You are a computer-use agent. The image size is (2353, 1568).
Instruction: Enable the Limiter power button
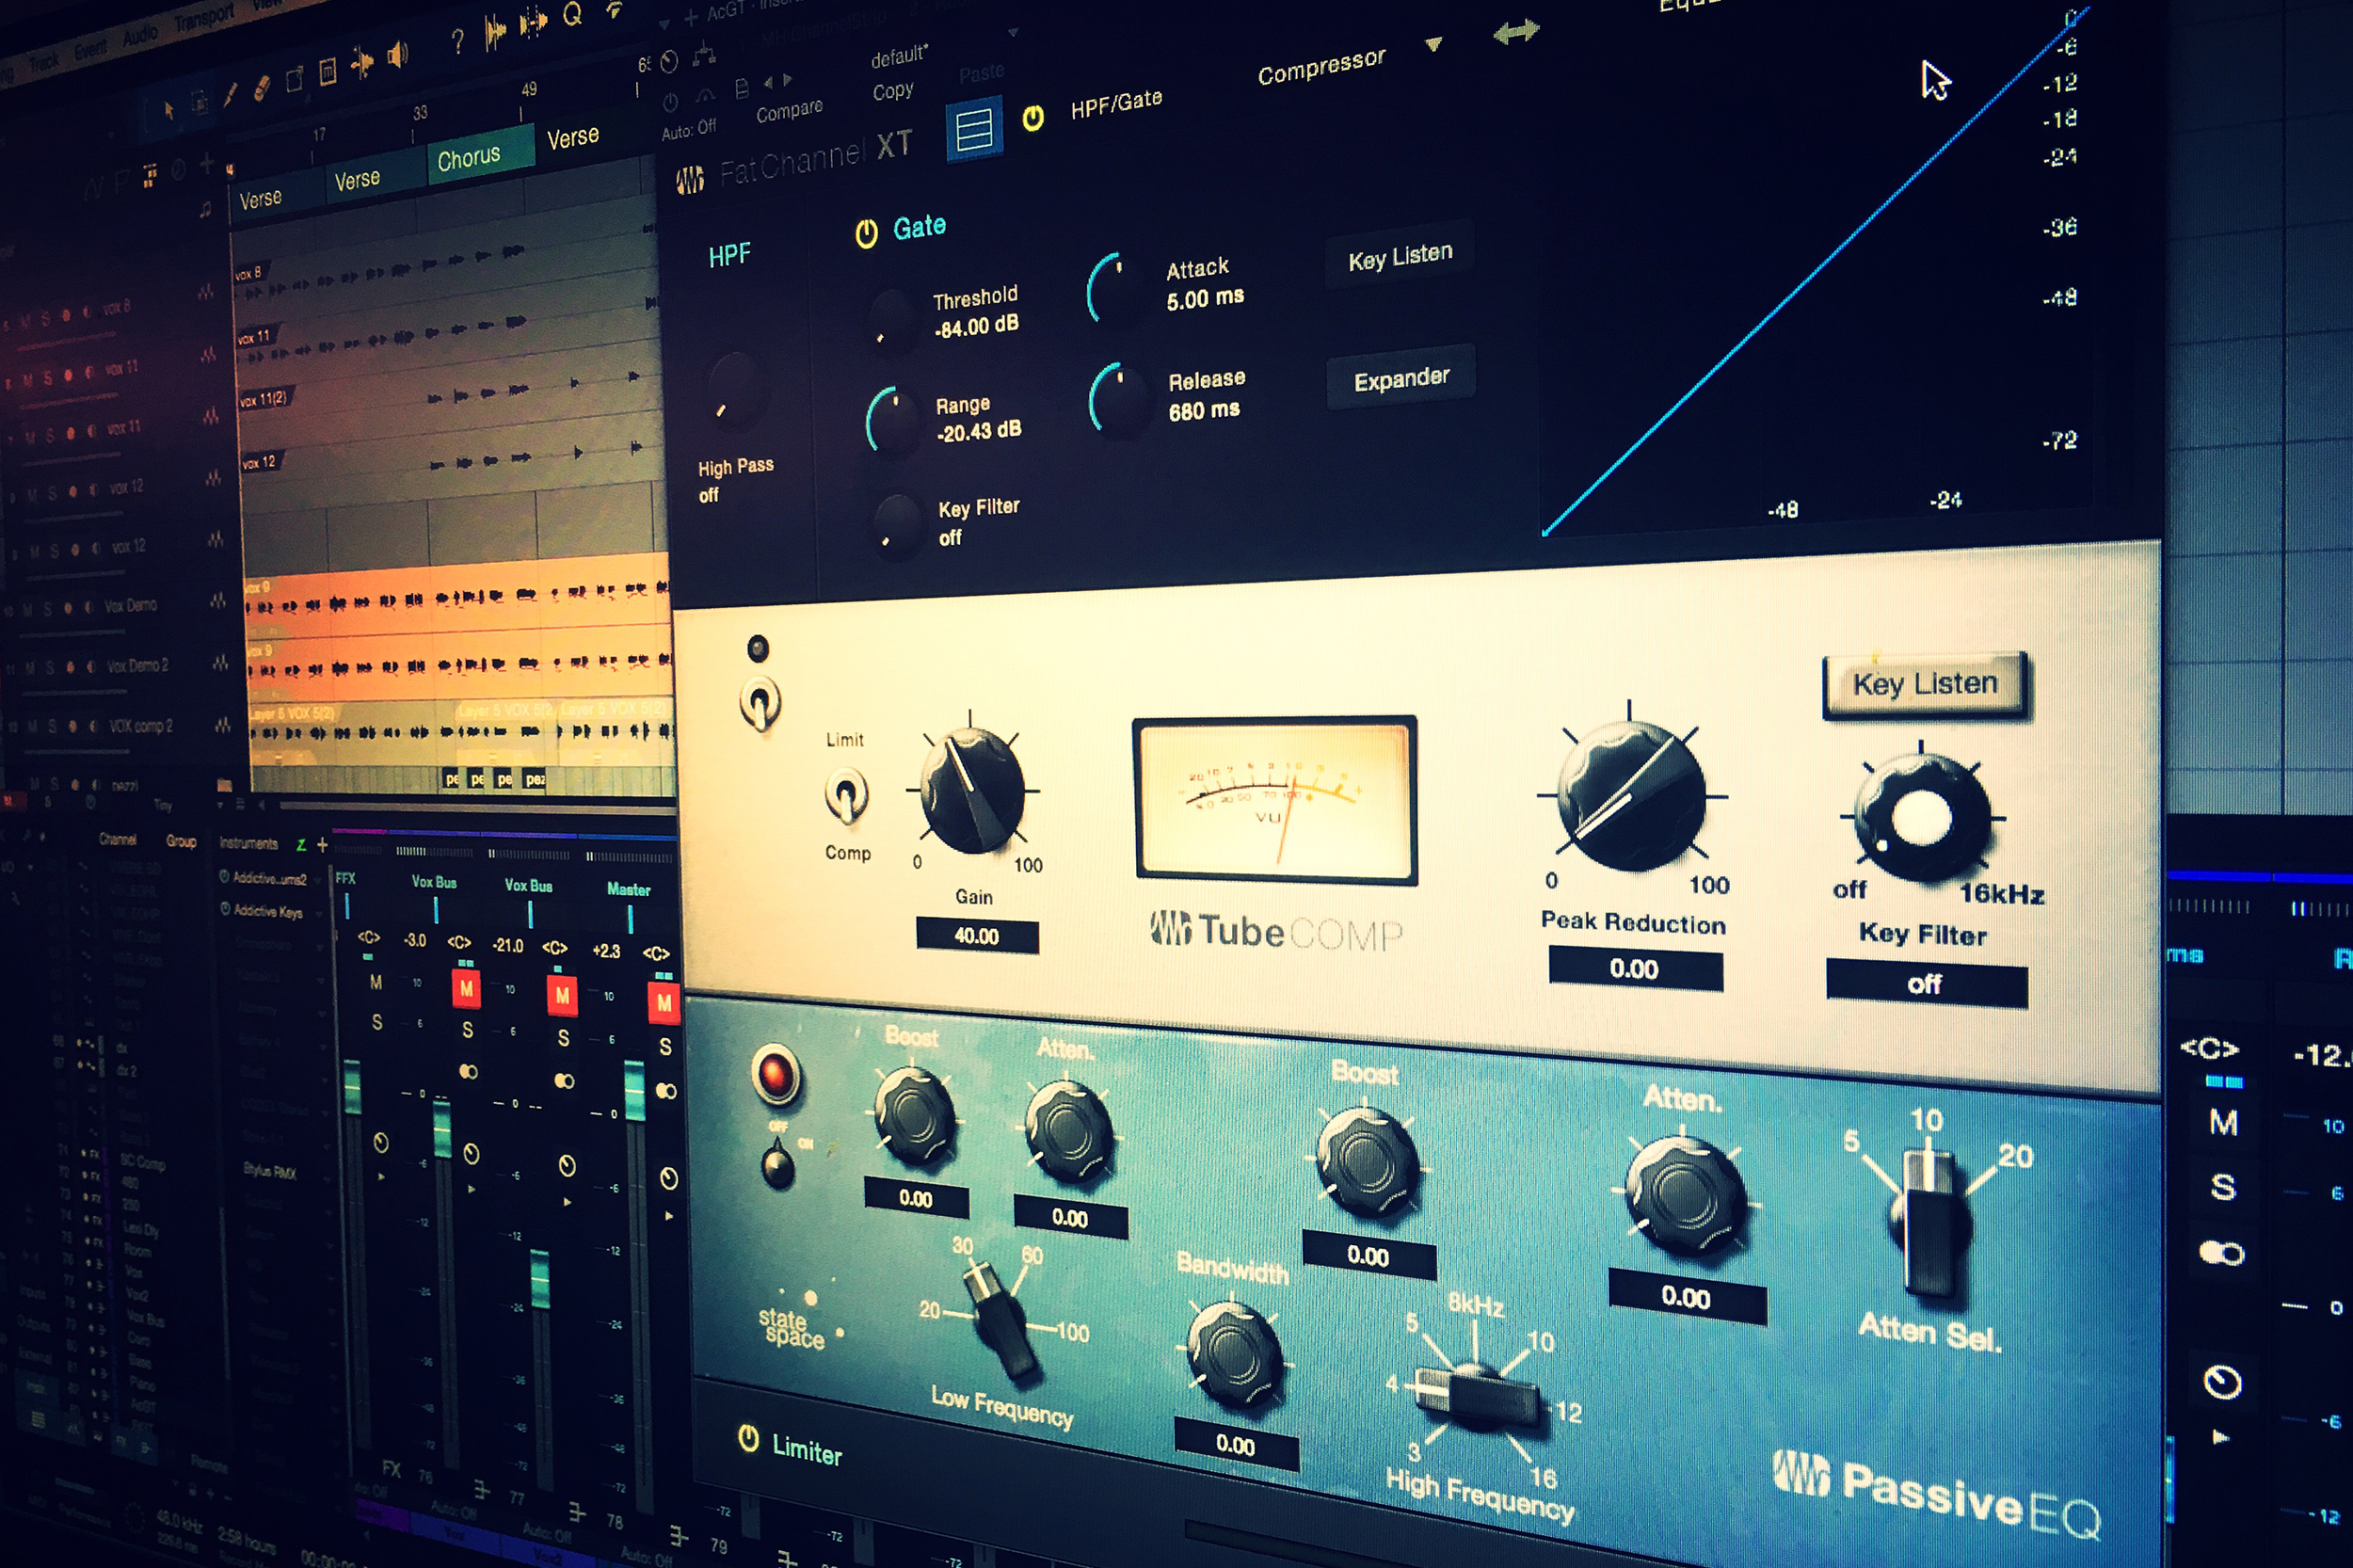pos(748,1438)
